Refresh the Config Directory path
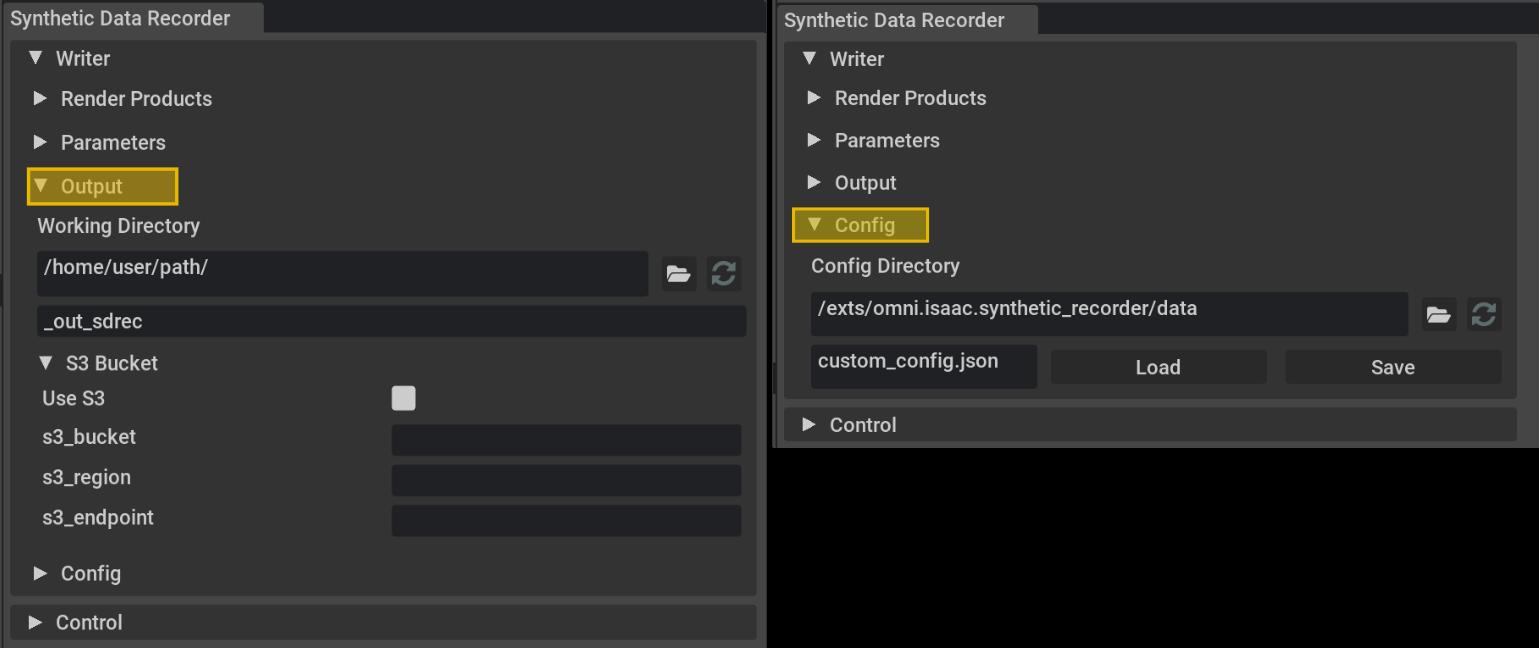 1485,314
